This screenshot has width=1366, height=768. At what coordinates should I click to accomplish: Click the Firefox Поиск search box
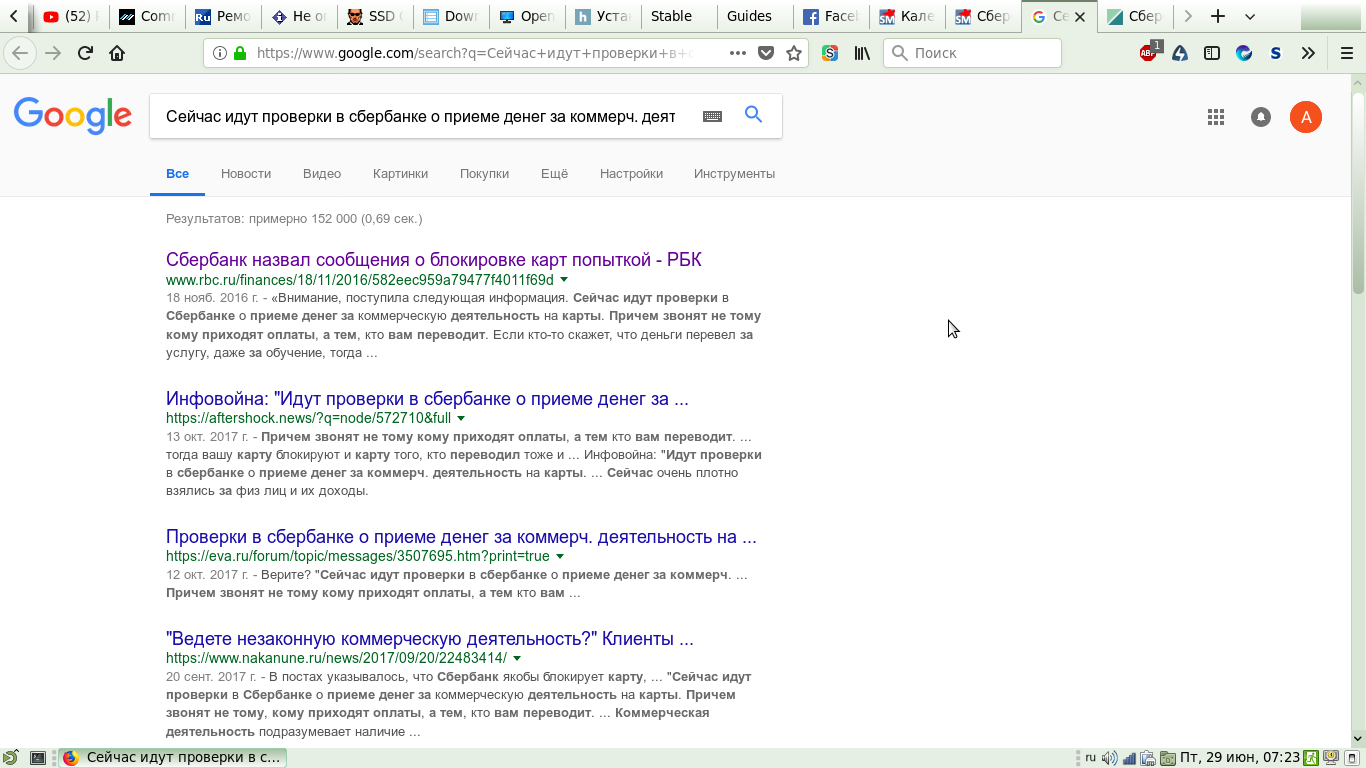click(x=972, y=53)
